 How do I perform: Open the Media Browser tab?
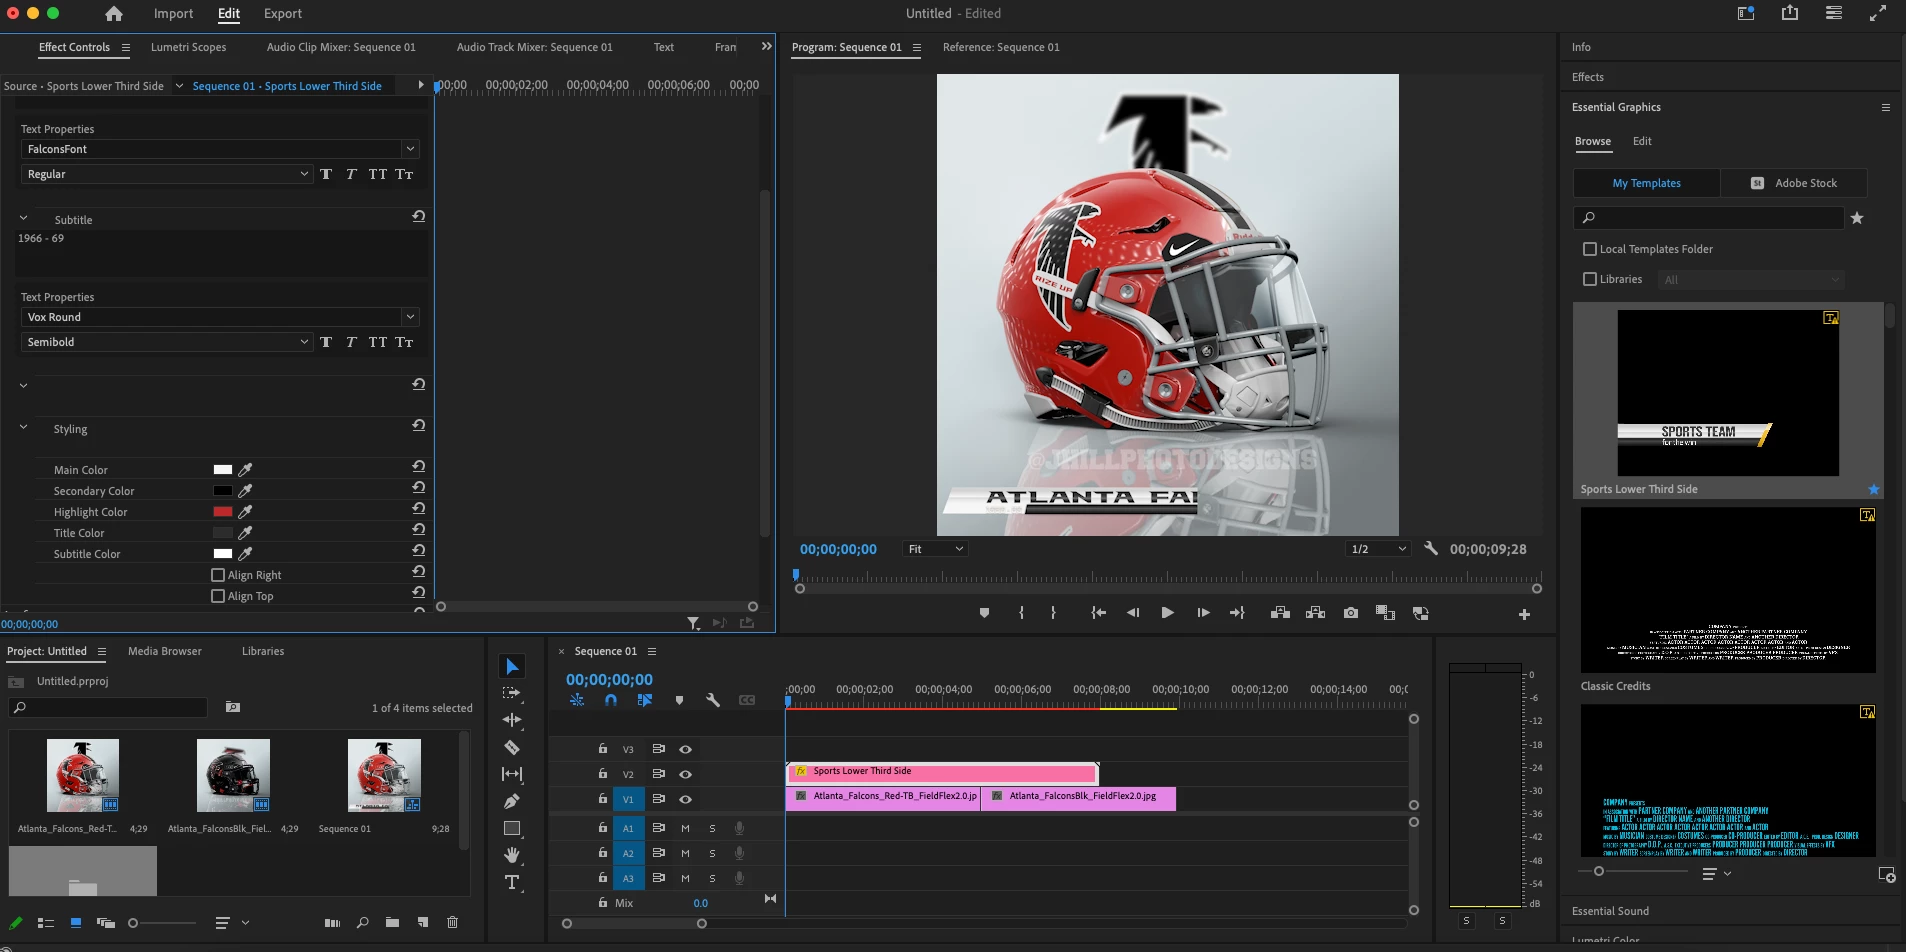click(165, 651)
